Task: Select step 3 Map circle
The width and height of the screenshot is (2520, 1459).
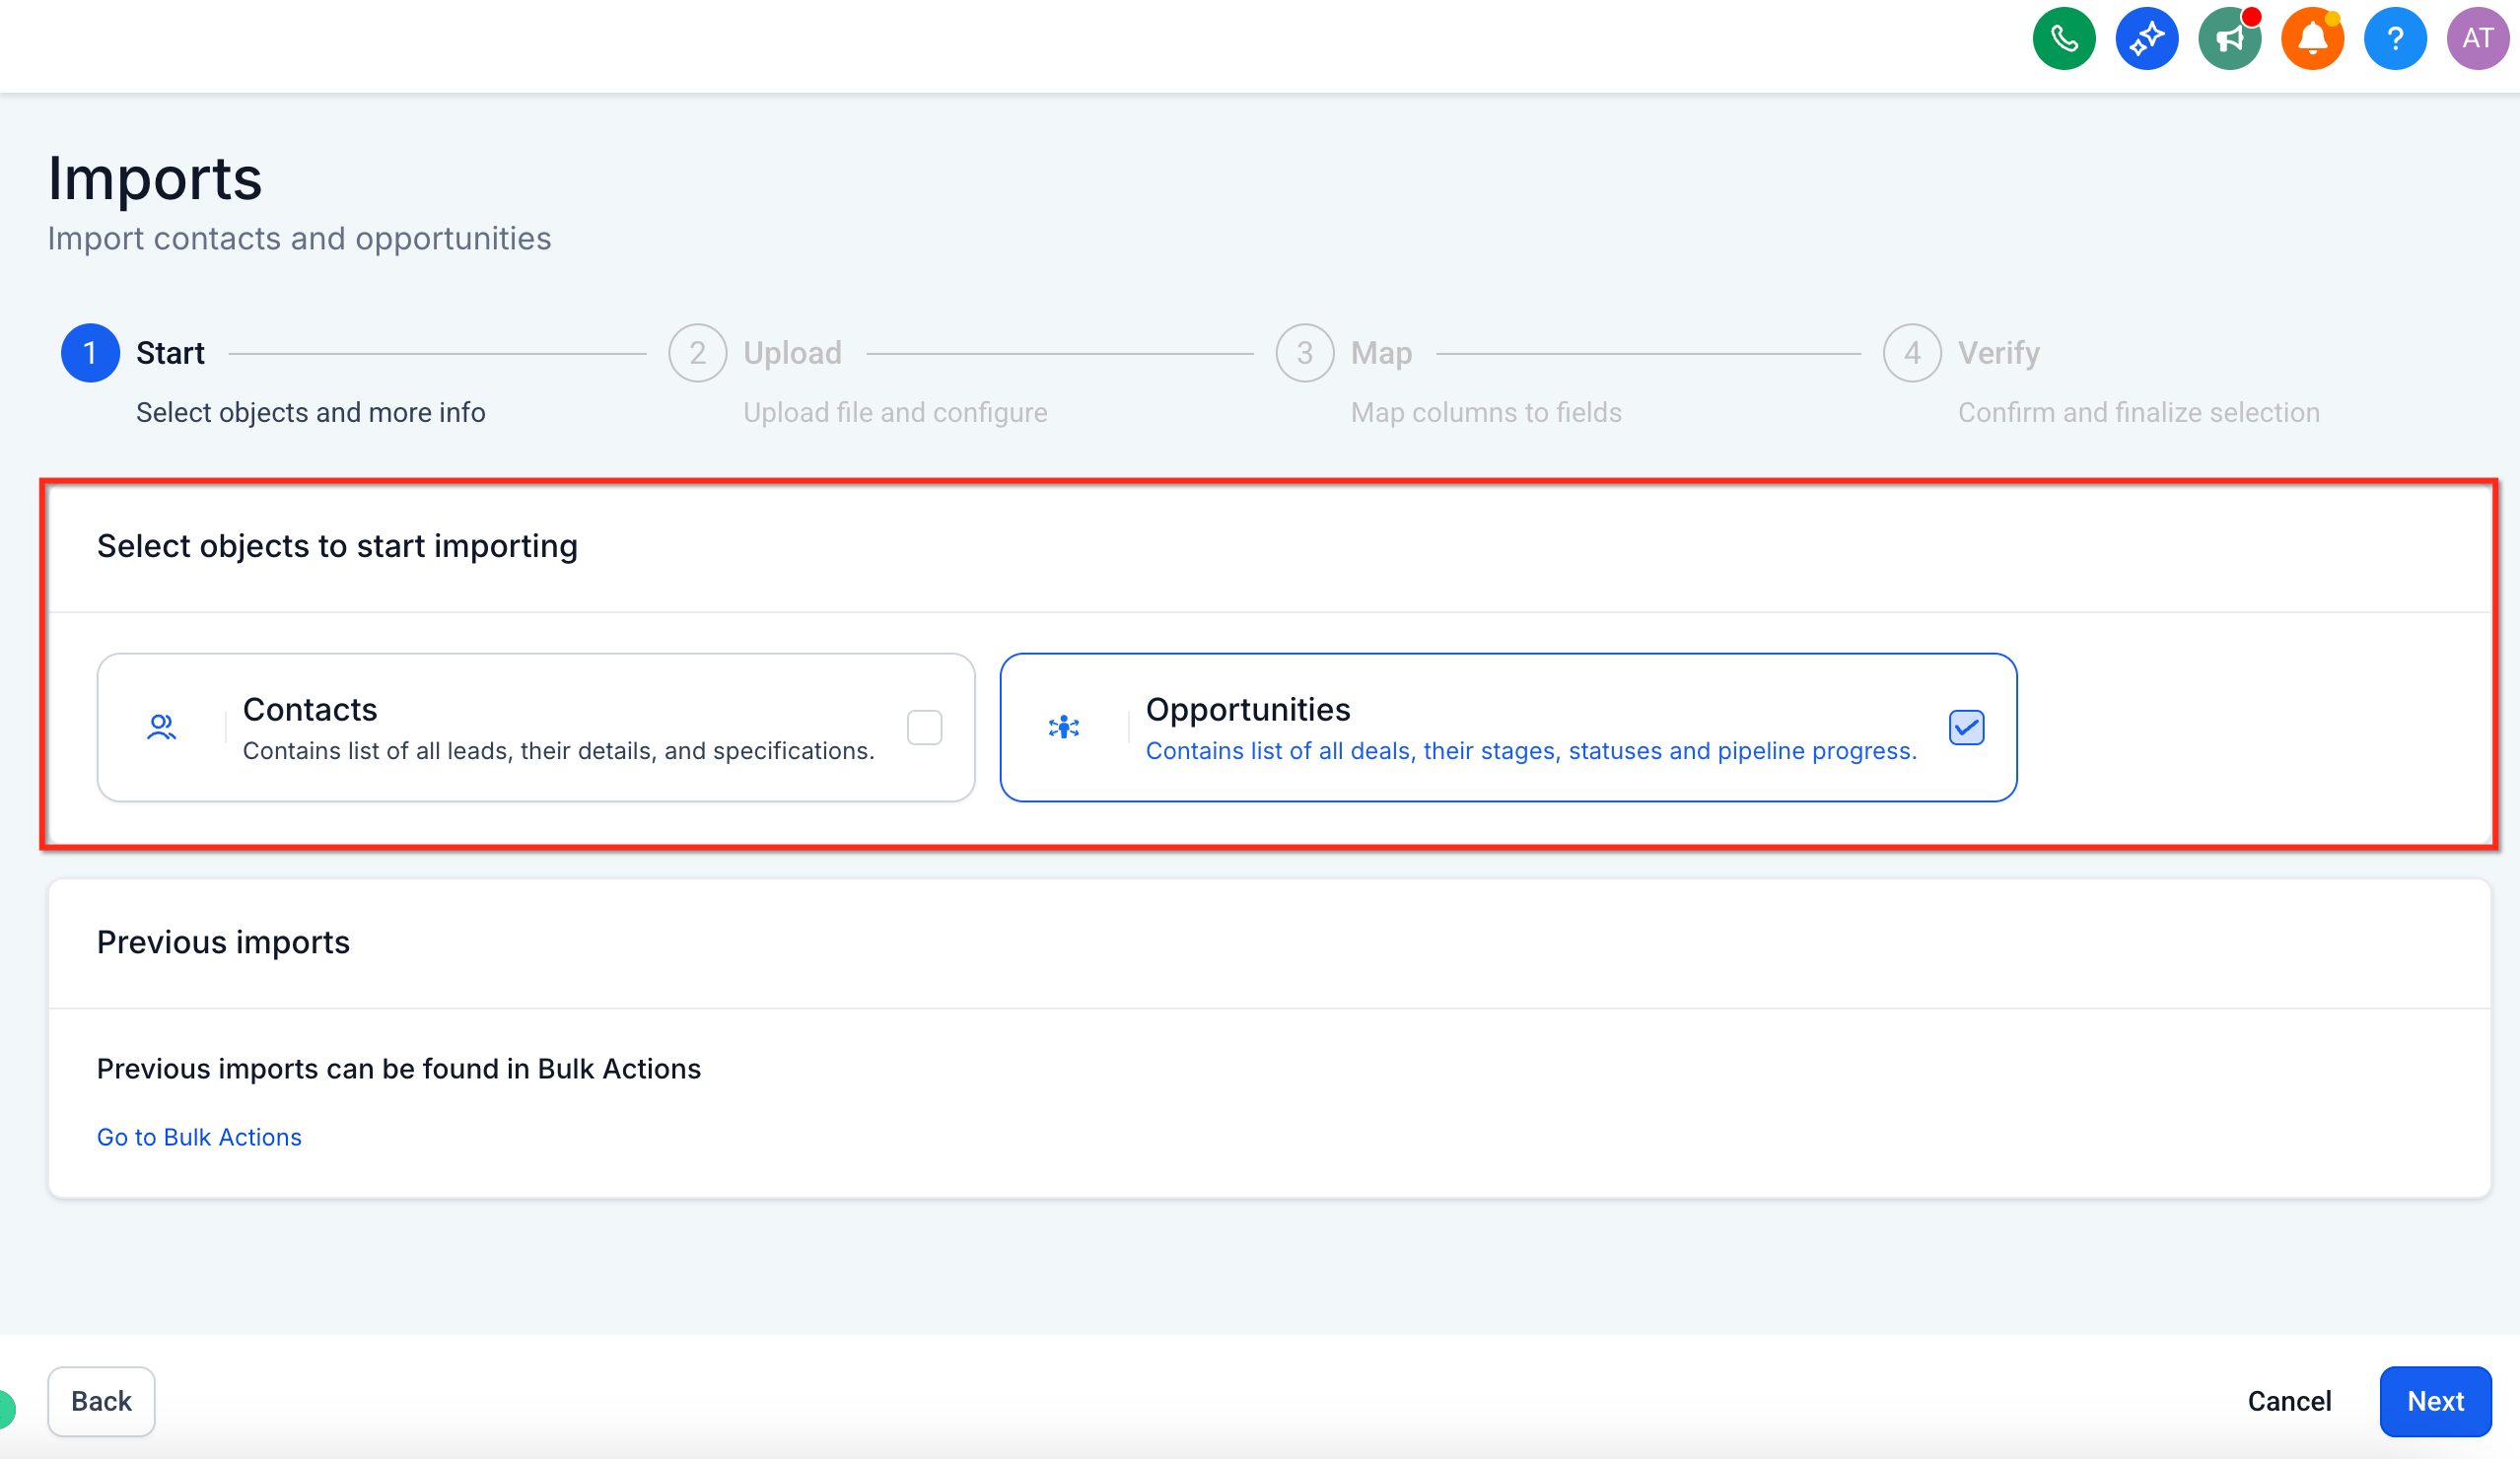Action: [1304, 353]
